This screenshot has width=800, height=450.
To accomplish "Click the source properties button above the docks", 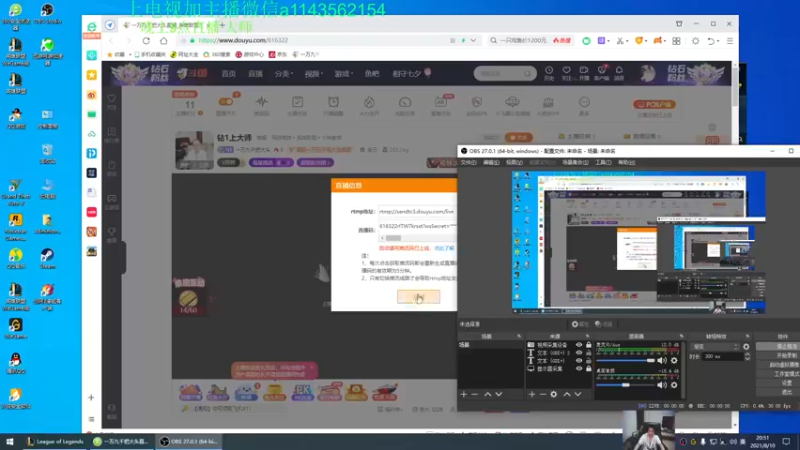I will [x=580, y=324].
